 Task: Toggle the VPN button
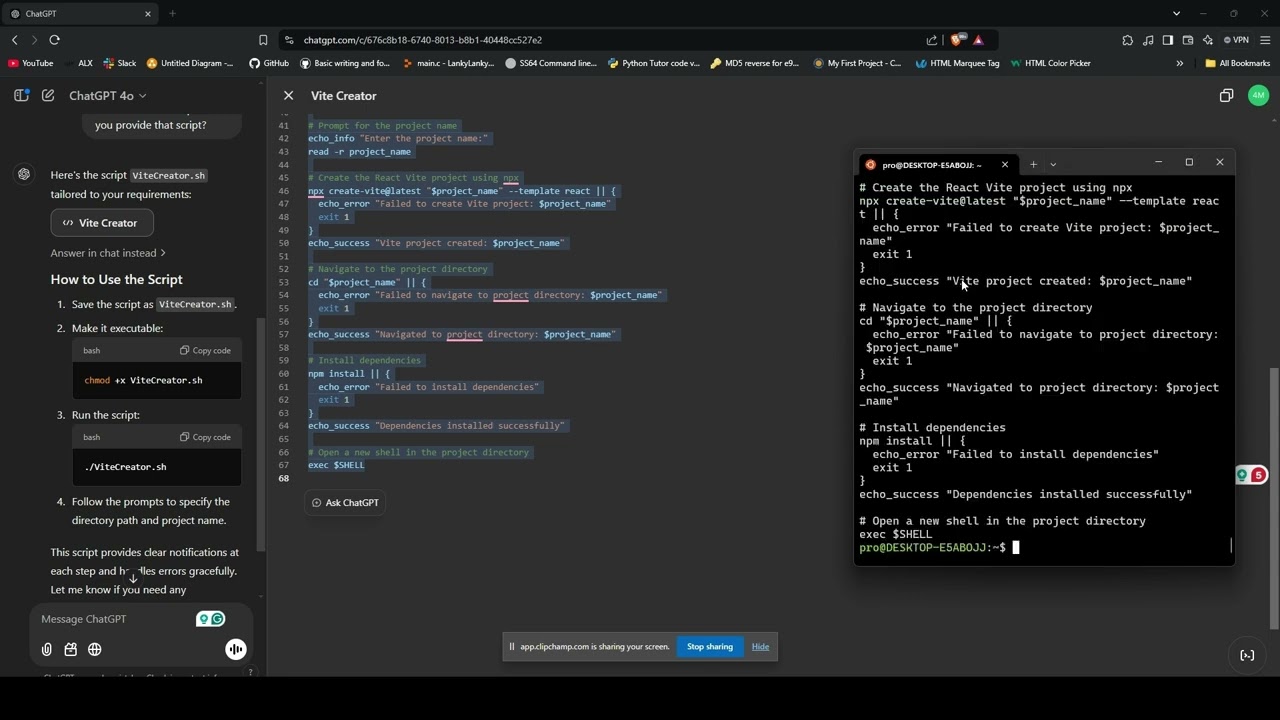(1237, 40)
